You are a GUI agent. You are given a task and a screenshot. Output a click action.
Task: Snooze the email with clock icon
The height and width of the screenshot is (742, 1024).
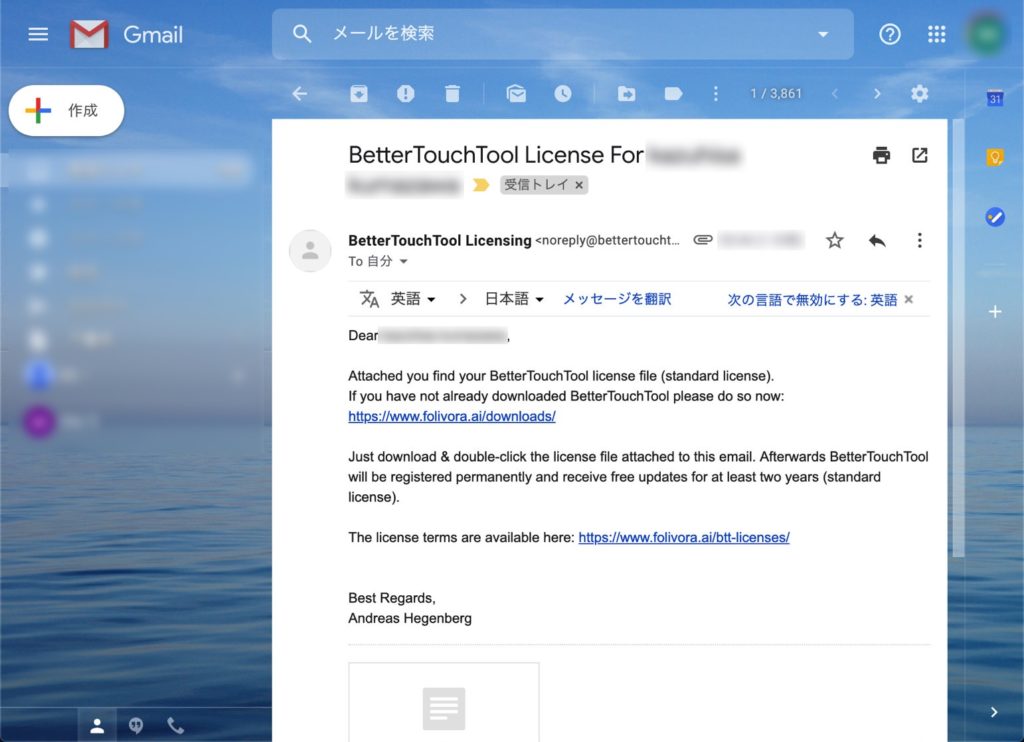point(563,93)
